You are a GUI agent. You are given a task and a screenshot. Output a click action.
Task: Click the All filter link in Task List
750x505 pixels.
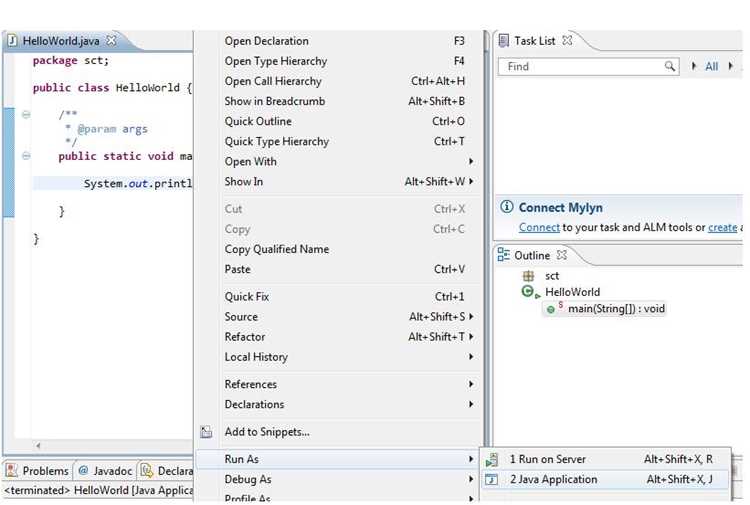click(x=712, y=66)
